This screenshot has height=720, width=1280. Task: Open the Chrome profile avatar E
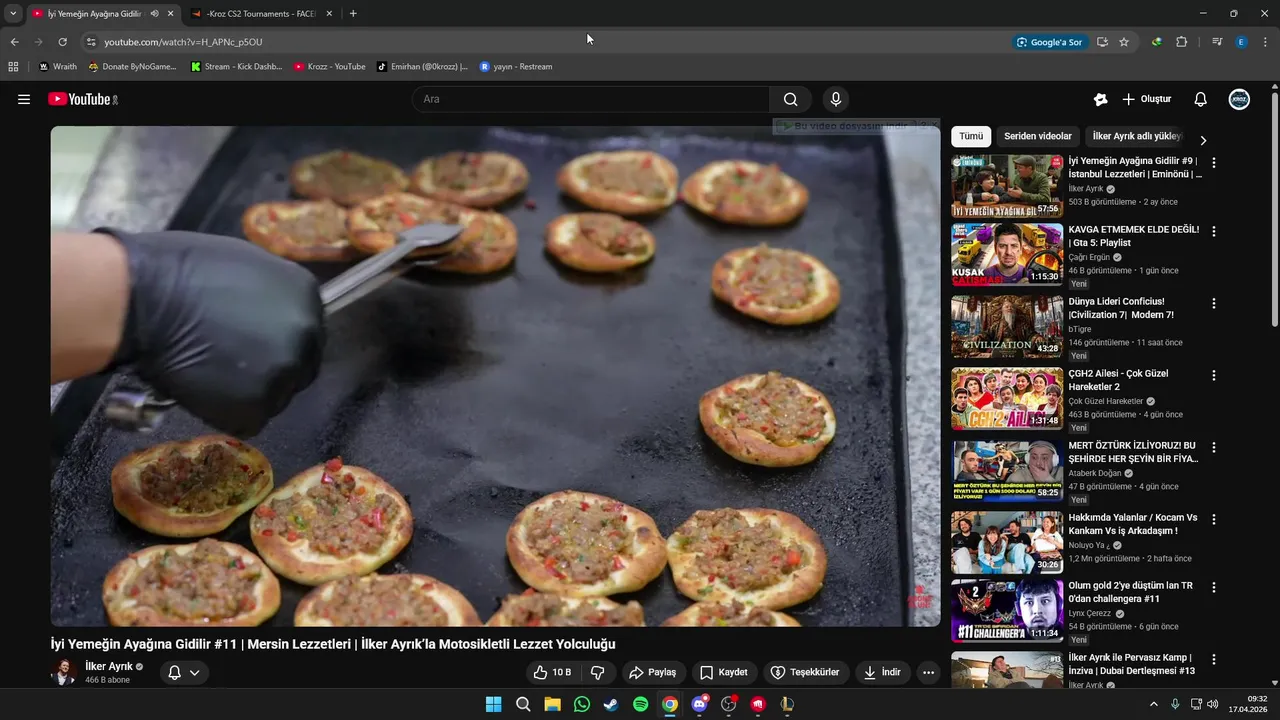[1241, 42]
